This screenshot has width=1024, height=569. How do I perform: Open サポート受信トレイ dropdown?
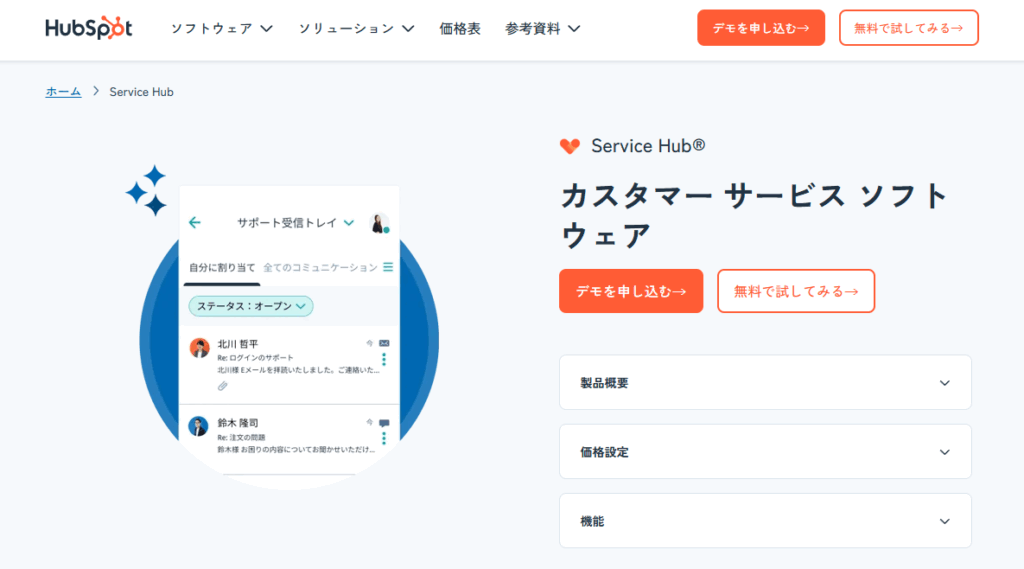pos(295,223)
